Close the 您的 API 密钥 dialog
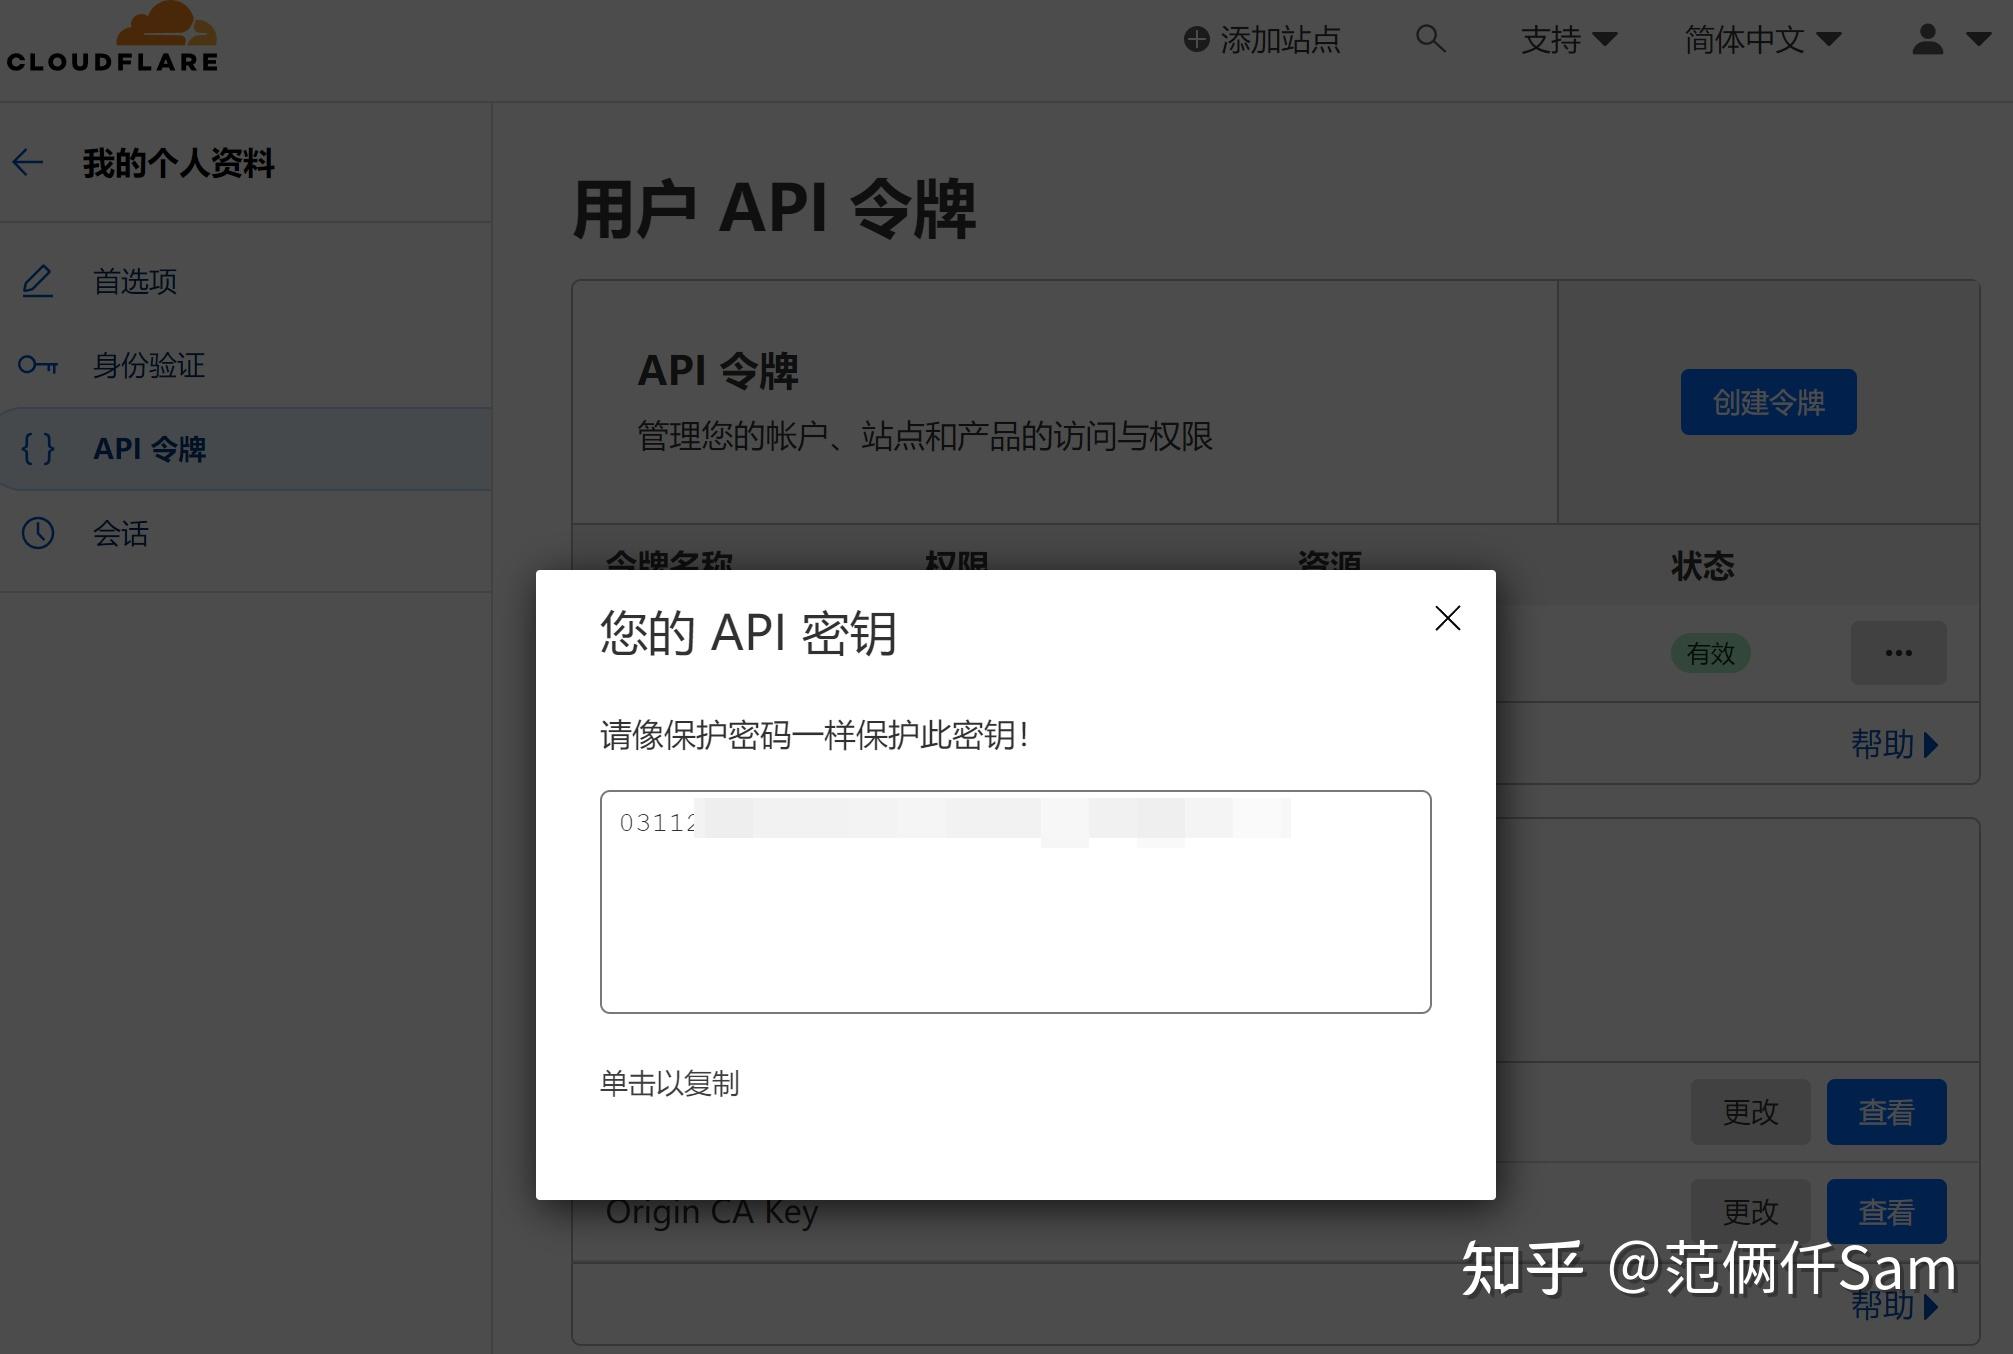The height and width of the screenshot is (1354, 2013). [1447, 618]
